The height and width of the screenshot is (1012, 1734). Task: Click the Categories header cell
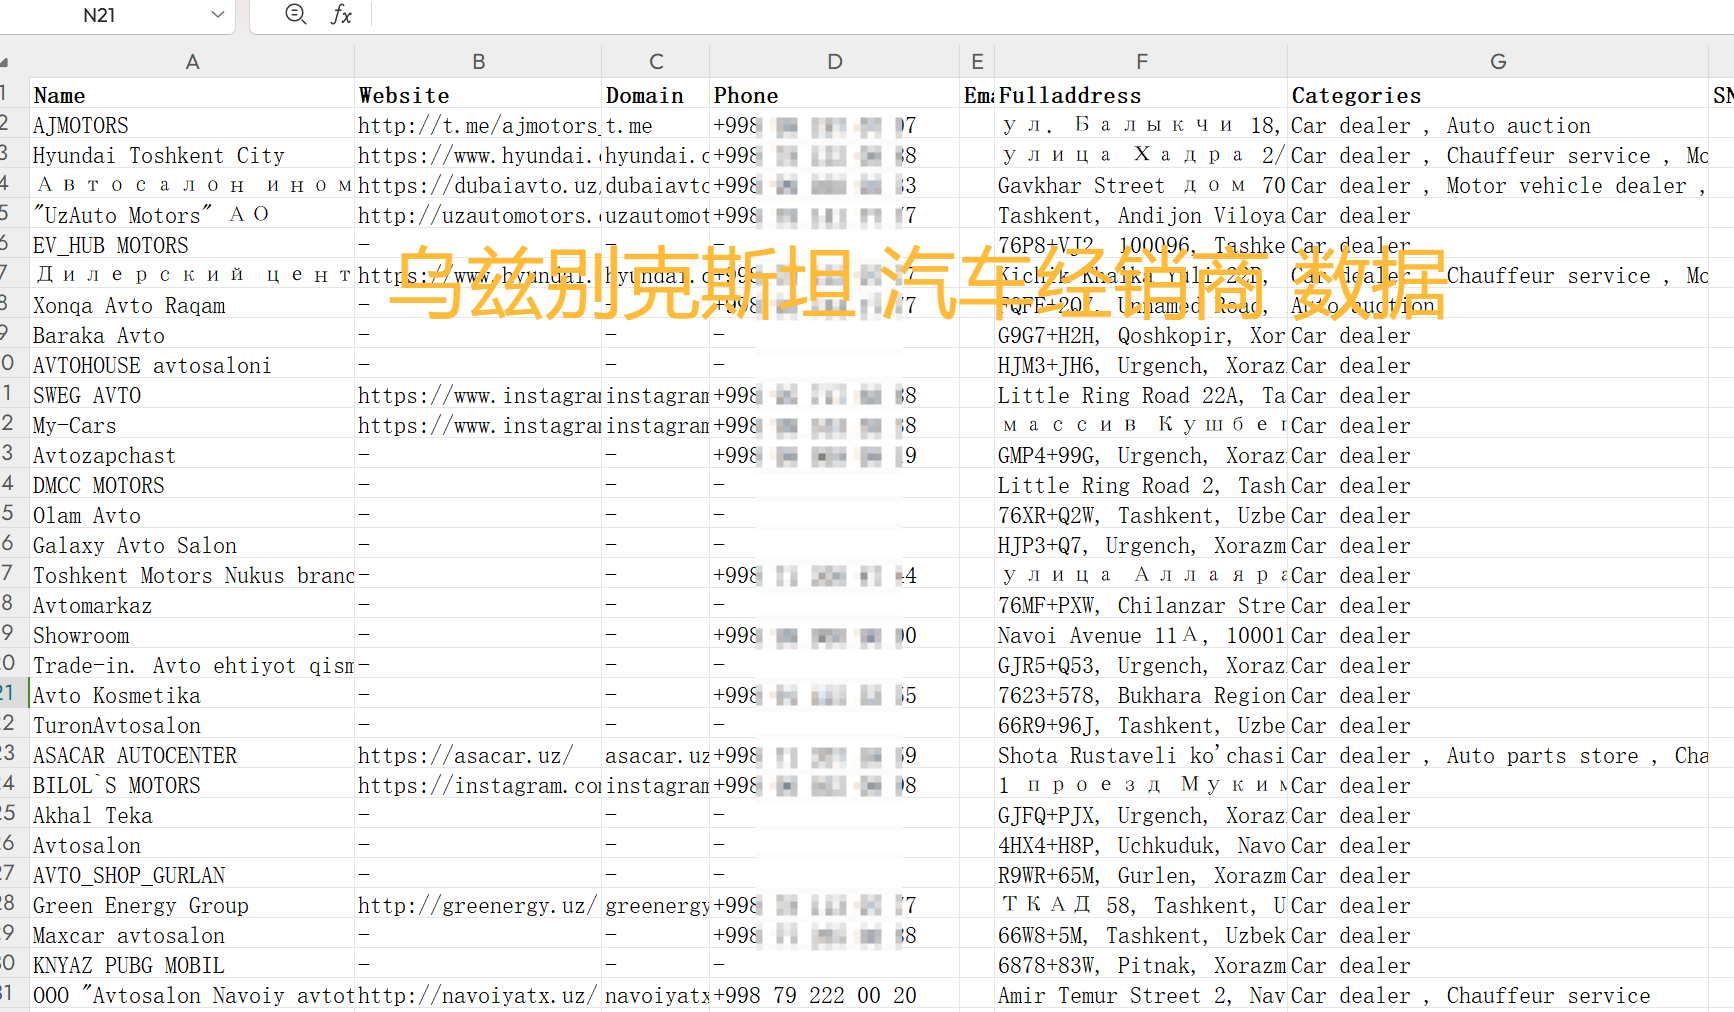click(1497, 95)
